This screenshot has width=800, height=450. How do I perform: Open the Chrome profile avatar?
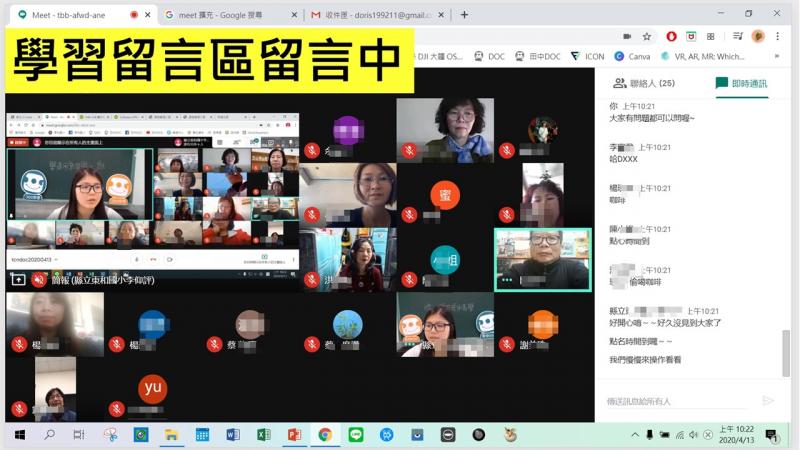click(x=758, y=36)
